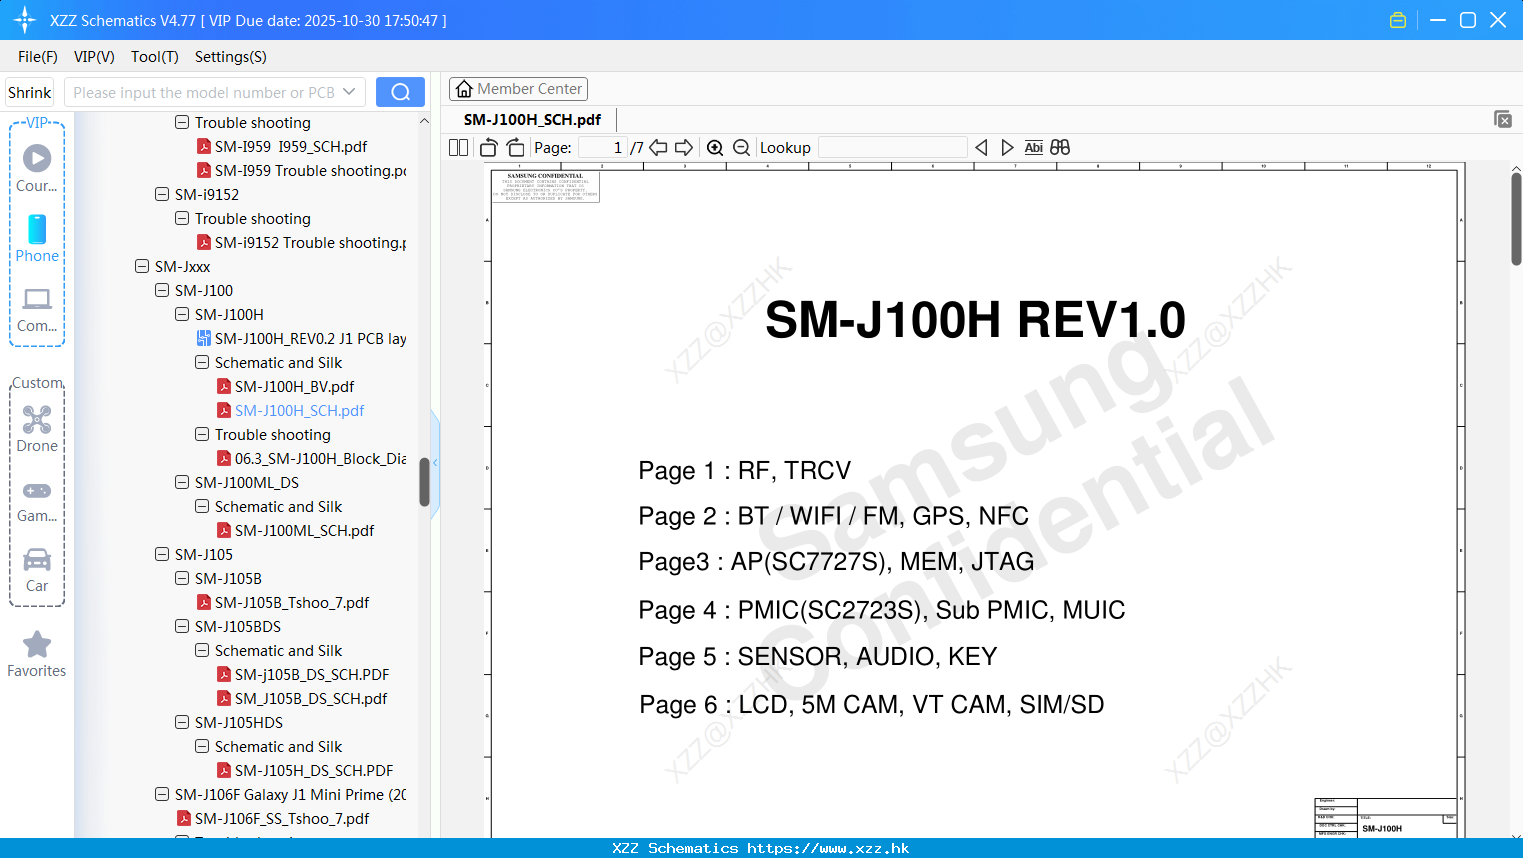Click the gift box icon in title bar
The width and height of the screenshot is (1523, 858).
pos(1398,20)
